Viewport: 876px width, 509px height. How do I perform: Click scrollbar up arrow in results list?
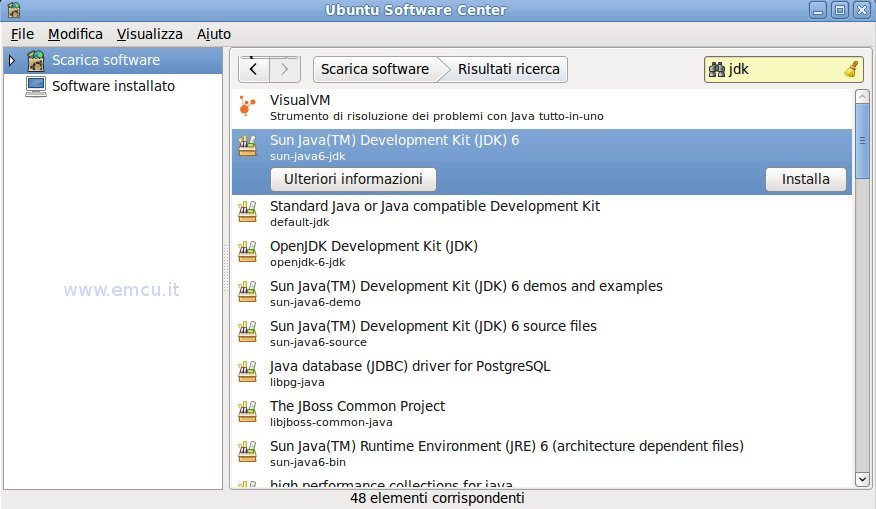tap(862, 96)
